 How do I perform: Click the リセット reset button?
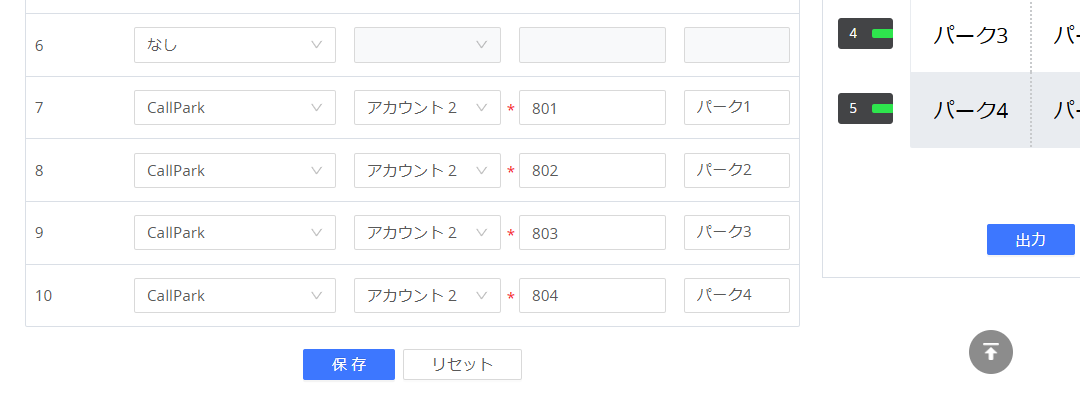tap(462, 365)
